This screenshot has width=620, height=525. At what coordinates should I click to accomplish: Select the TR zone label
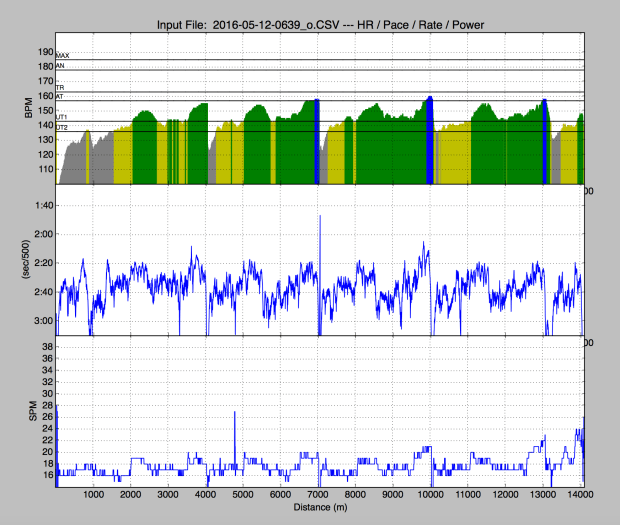pos(60,88)
